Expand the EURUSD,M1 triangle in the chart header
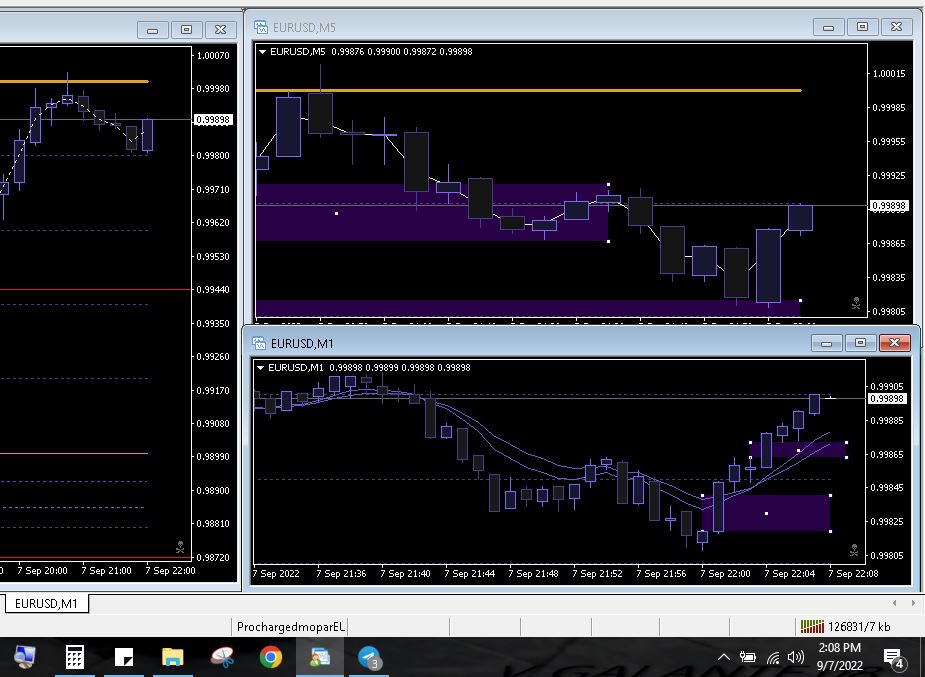 coord(262,367)
